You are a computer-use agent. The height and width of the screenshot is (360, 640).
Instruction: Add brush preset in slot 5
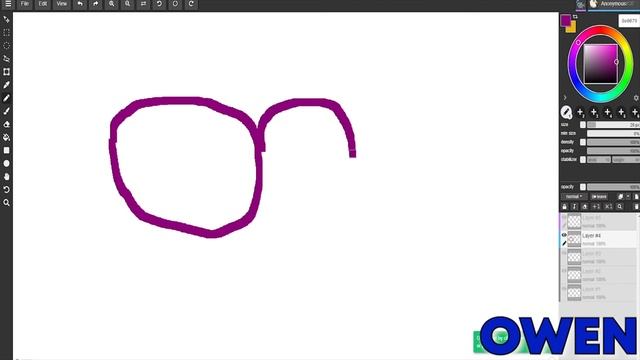pyautogui.click(x=622, y=112)
